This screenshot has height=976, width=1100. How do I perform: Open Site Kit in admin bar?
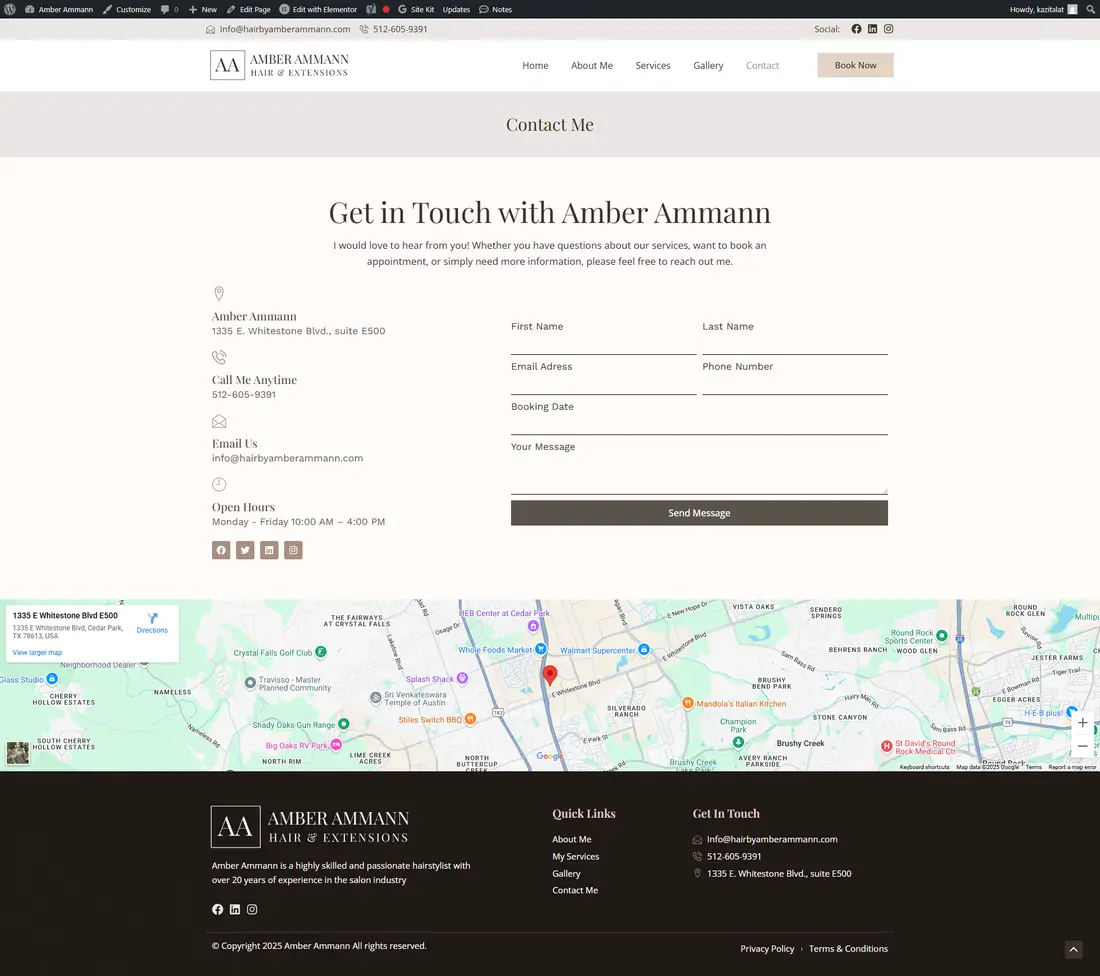tap(416, 9)
